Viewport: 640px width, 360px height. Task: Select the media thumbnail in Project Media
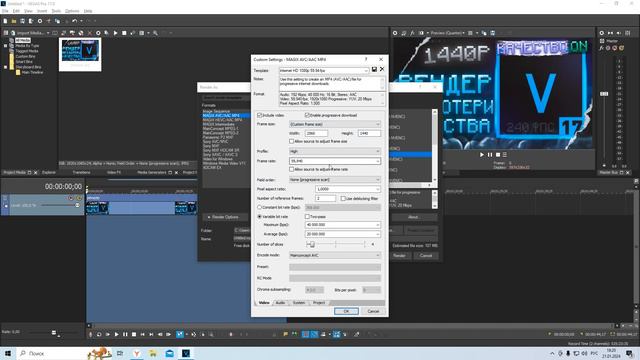80,54
